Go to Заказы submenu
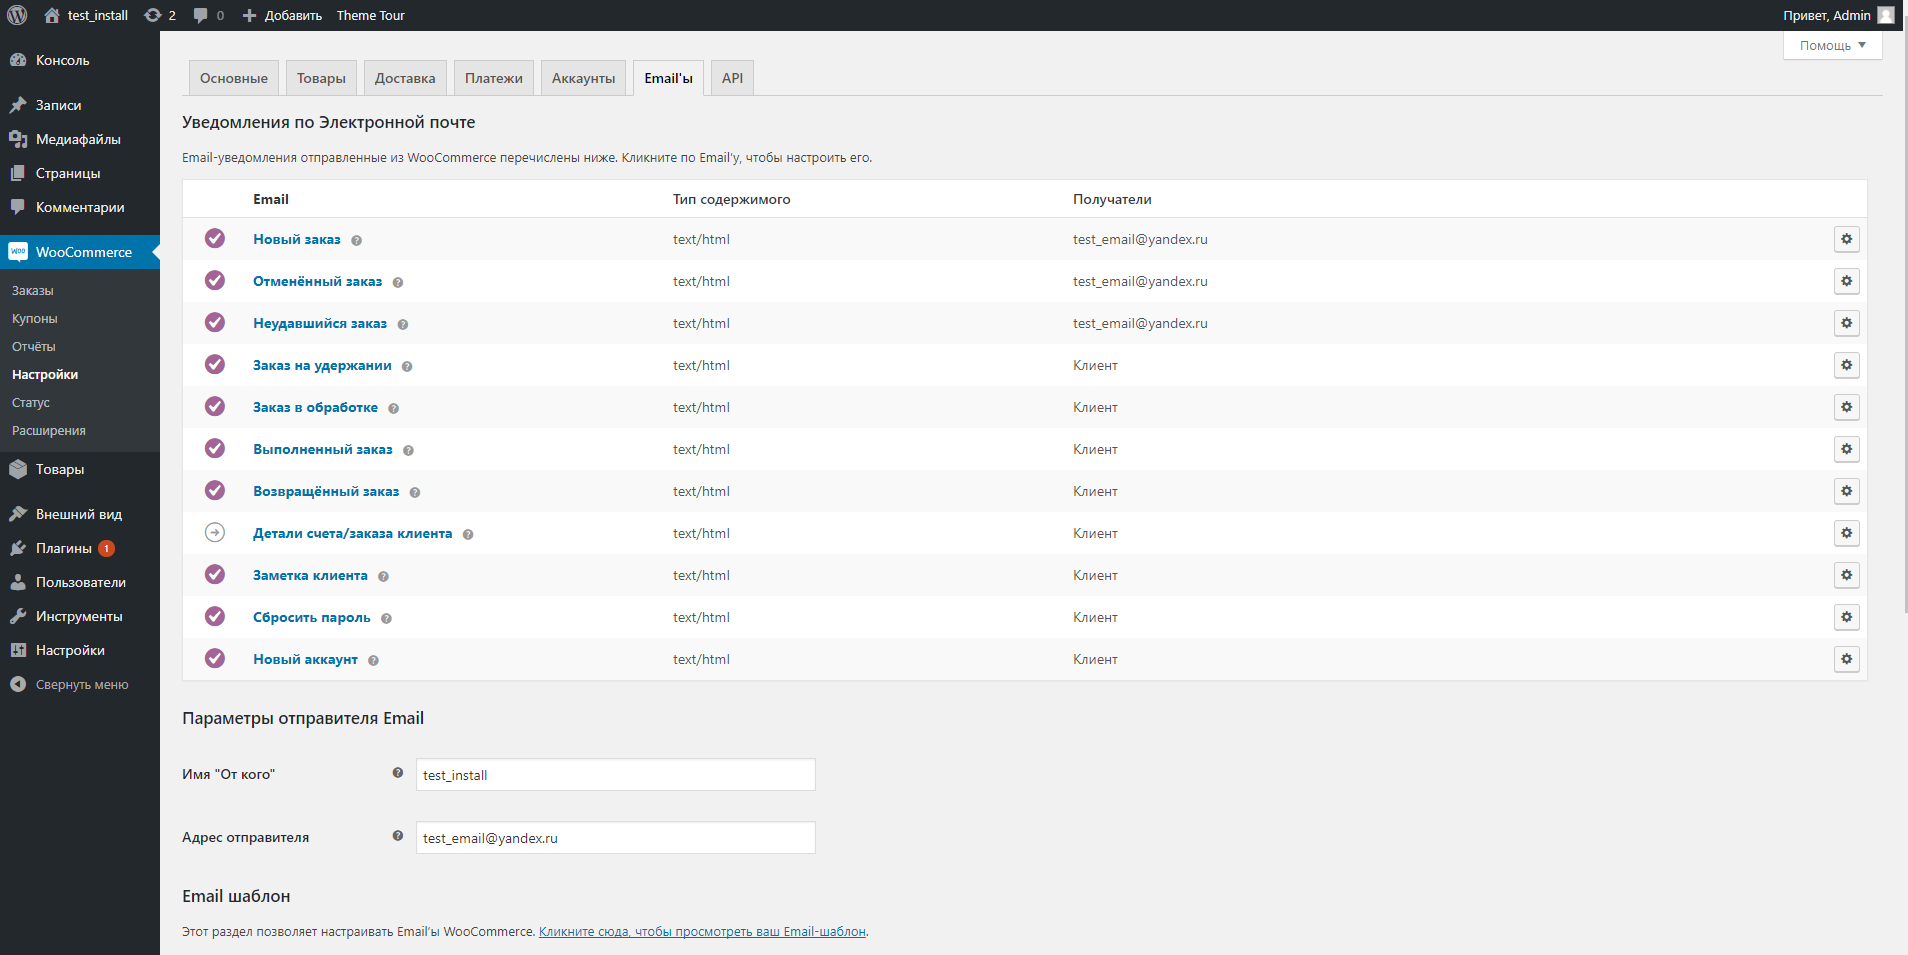The width and height of the screenshot is (1908, 955). pyautogui.click(x=33, y=290)
